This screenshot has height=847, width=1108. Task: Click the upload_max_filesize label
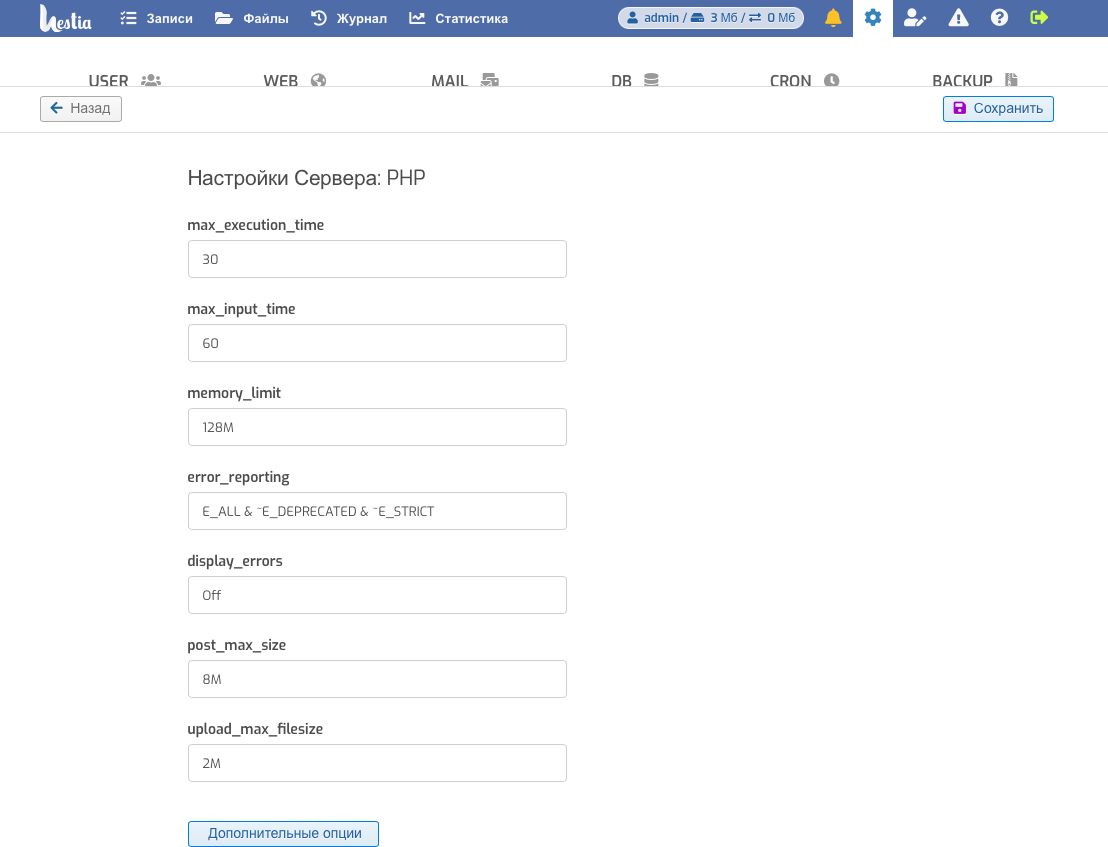coord(255,730)
